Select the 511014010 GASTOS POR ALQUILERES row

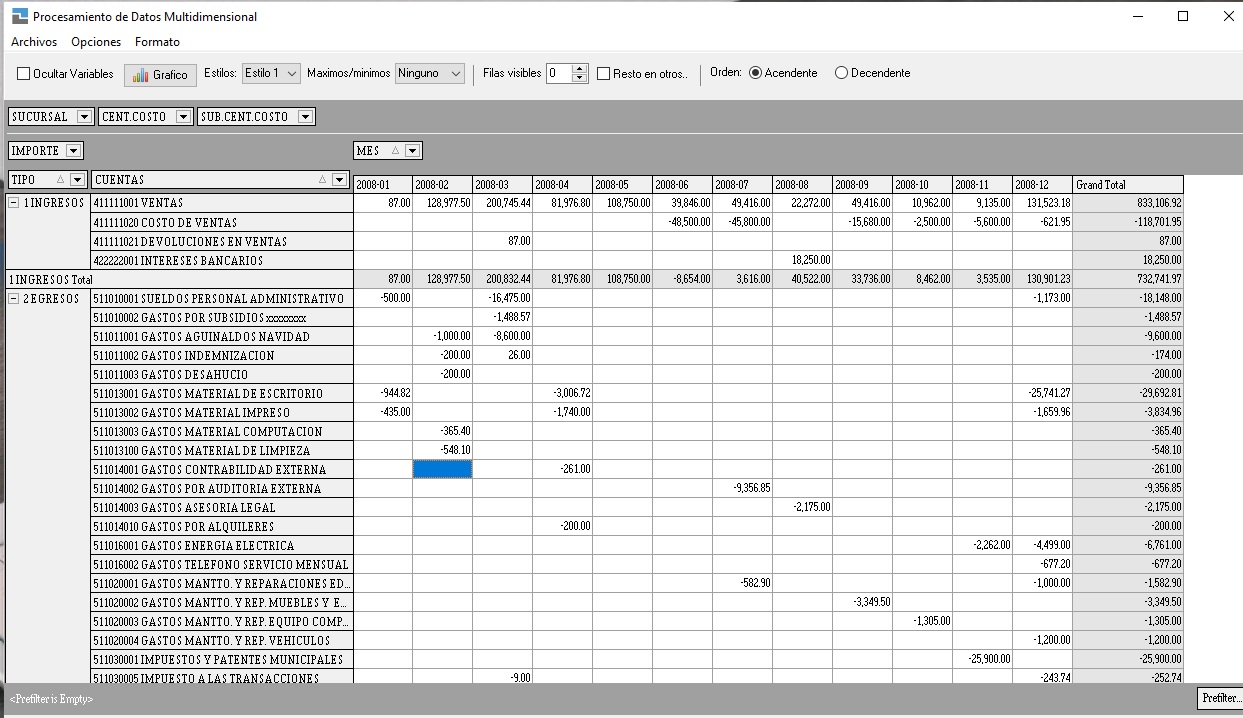coord(221,527)
